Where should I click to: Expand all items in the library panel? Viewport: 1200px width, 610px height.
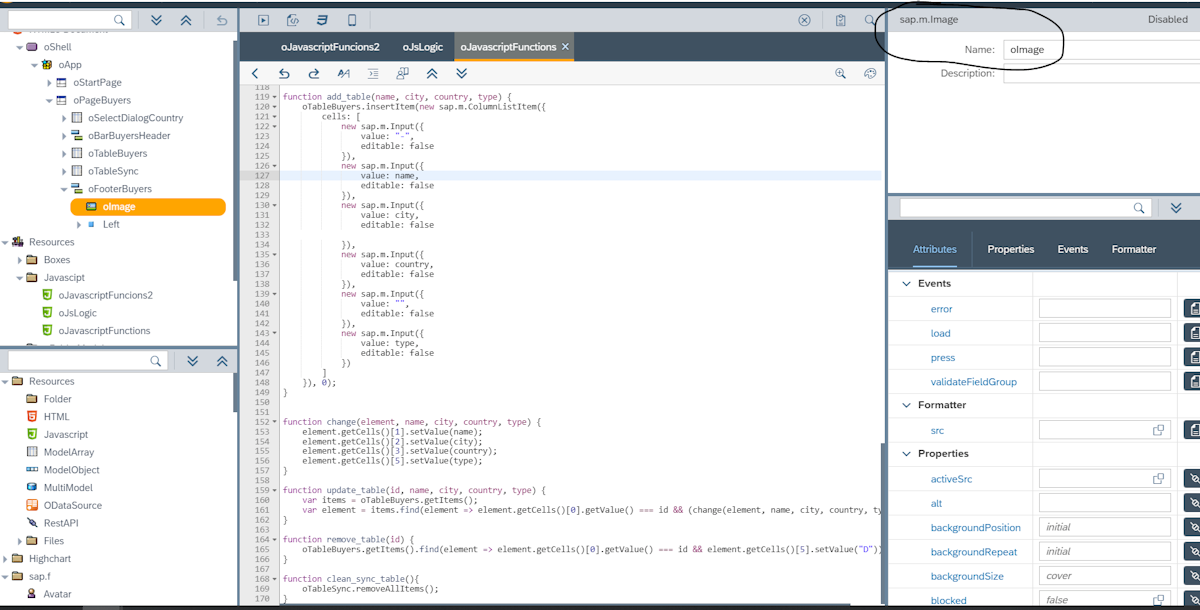tap(193, 361)
